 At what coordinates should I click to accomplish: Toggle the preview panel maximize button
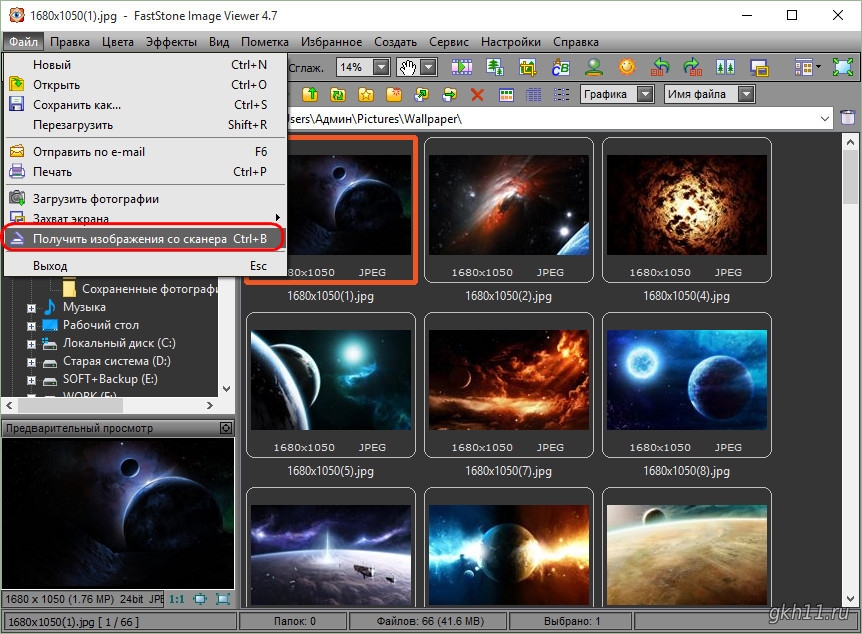click(225, 428)
